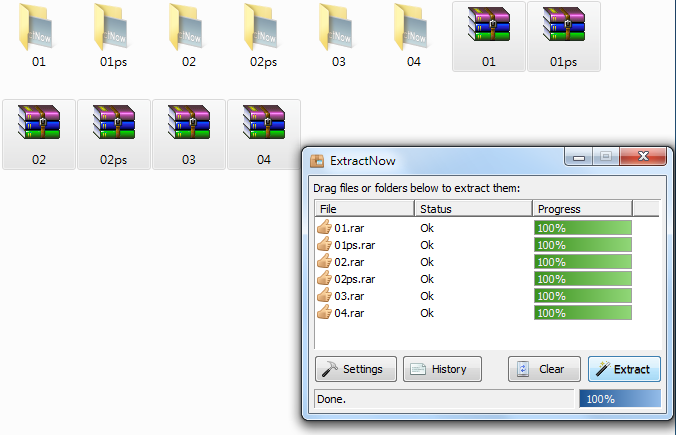676x435 pixels.
Task: Start extraction with Extract button
Action: [624, 369]
